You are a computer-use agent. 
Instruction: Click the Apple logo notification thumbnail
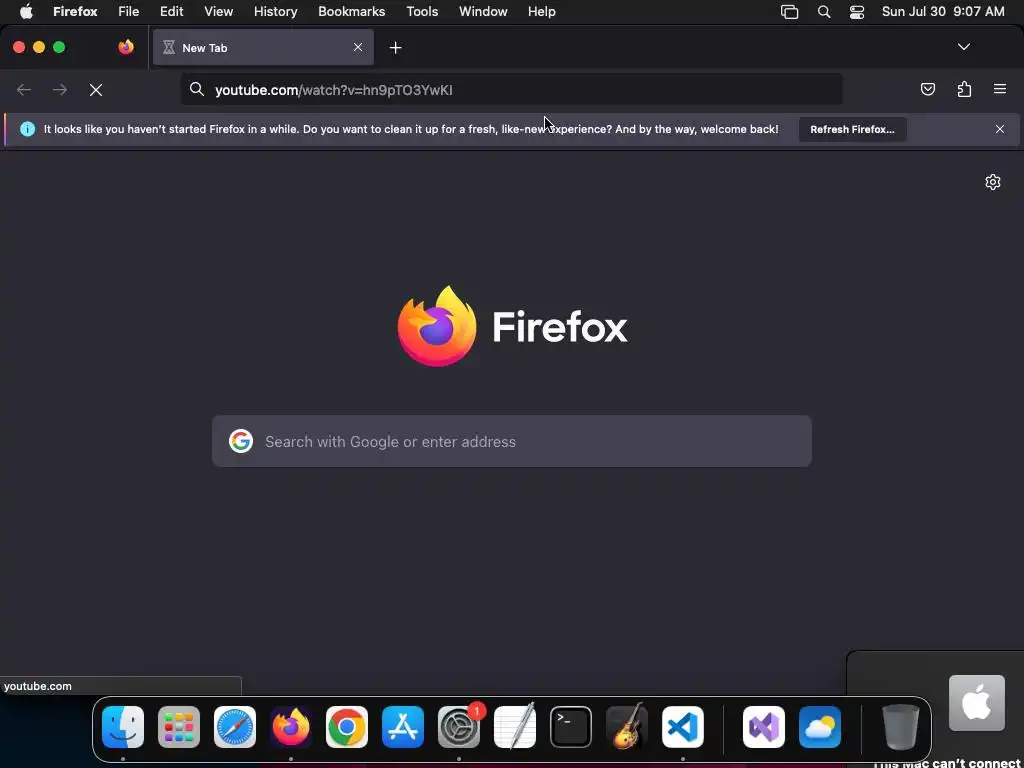pyautogui.click(x=977, y=703)
